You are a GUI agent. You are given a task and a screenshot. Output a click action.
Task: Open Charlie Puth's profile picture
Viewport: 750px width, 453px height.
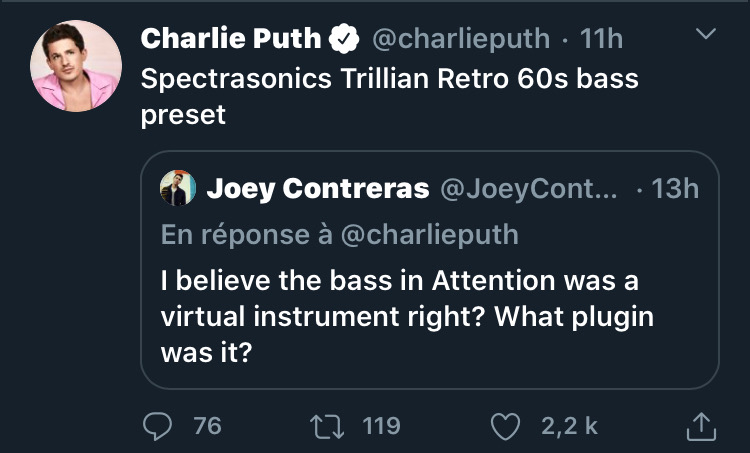tap(75, 65)
